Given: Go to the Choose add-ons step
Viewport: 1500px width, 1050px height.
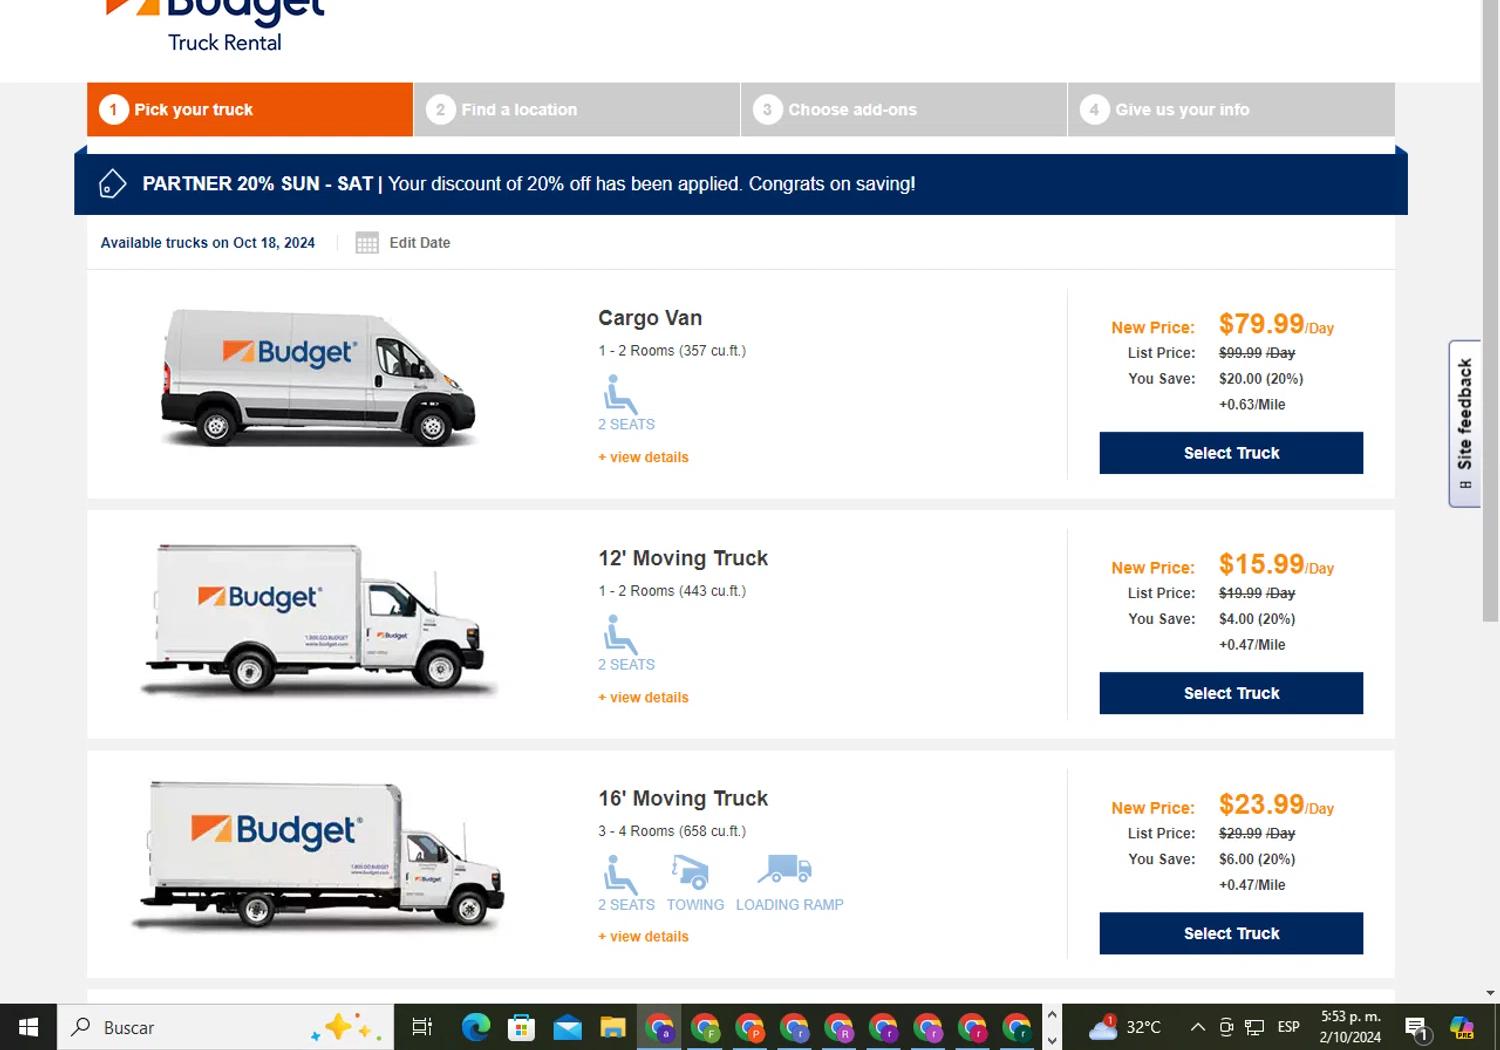Looking at the screenshot, I should tap(904, 109).
